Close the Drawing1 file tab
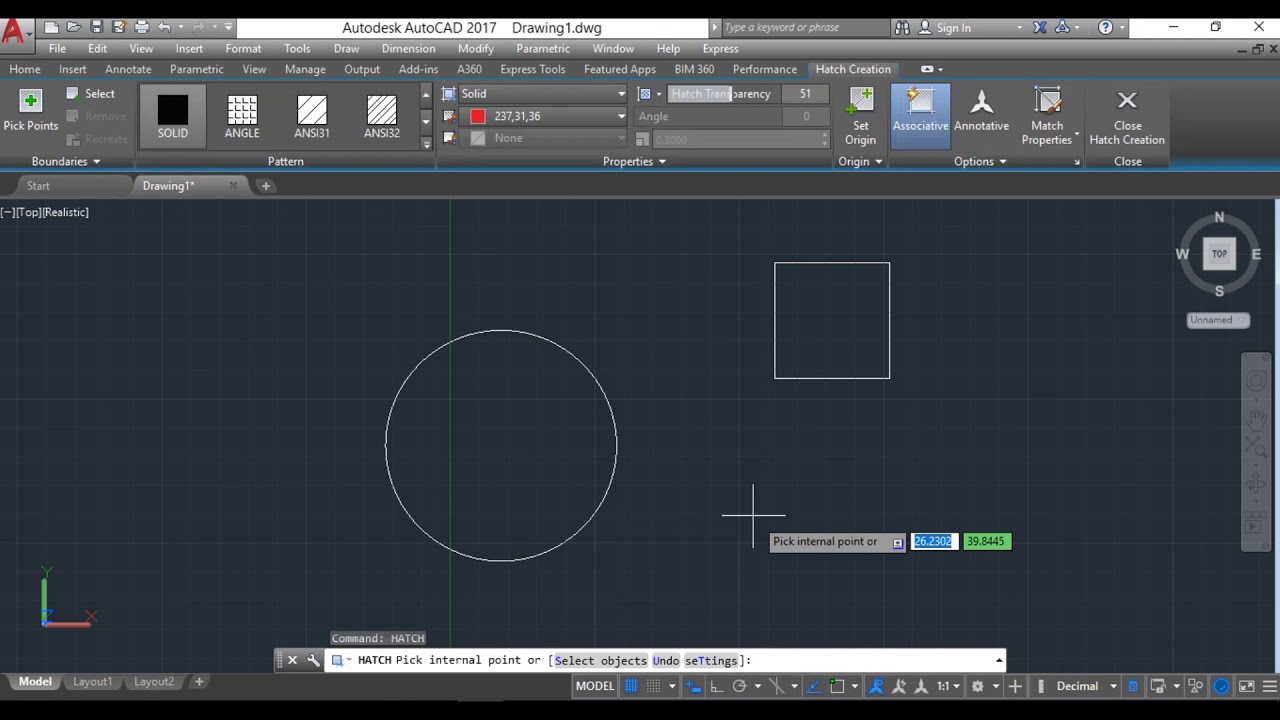The width and height of the screenshot is (1280, 720). click(233, 185)
